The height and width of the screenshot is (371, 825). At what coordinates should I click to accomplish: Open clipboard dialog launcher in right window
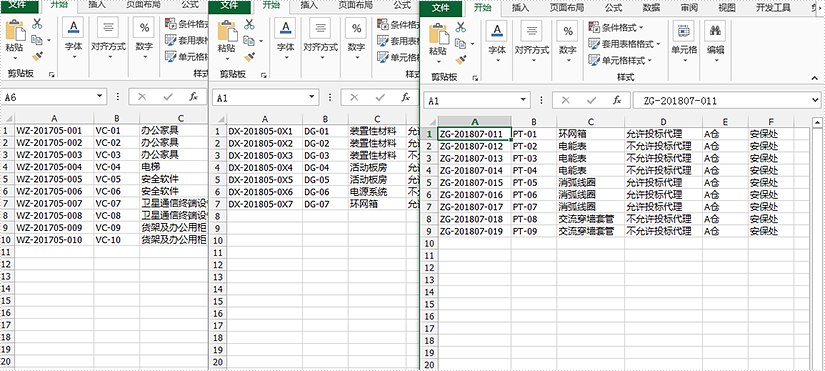pyautogui.click(x=475, y=78)
